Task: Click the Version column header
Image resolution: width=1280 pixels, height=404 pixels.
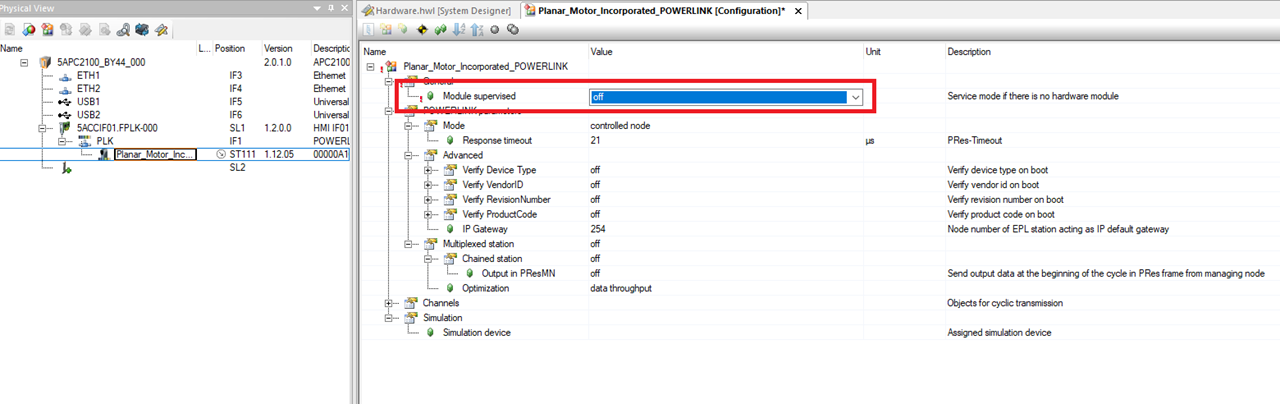Action: (x=278, y=48)
